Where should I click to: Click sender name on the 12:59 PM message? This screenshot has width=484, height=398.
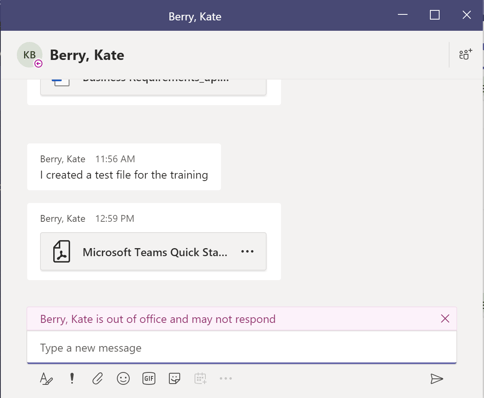(x=63, y=219)
